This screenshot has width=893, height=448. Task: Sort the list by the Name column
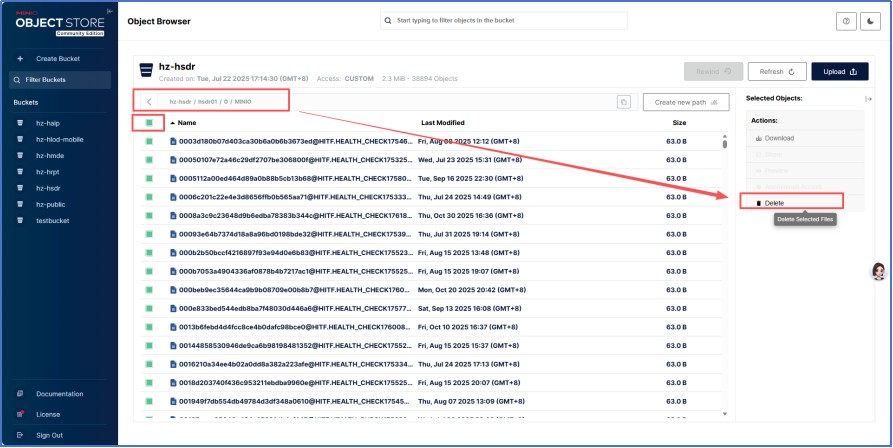186,122
